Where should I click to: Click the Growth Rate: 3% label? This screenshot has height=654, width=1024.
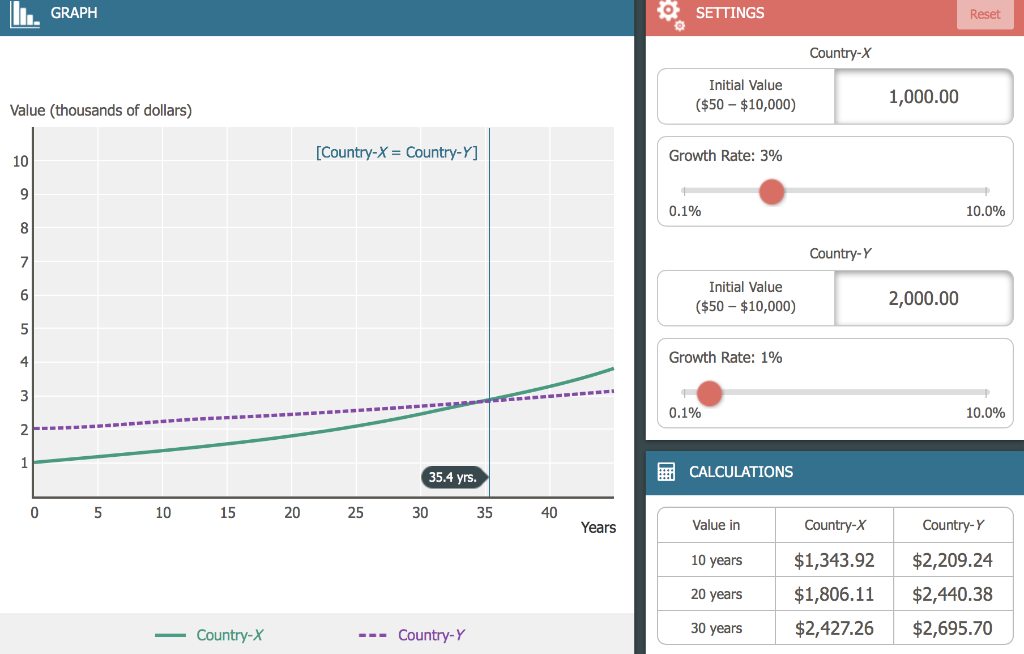coord(725,156)
